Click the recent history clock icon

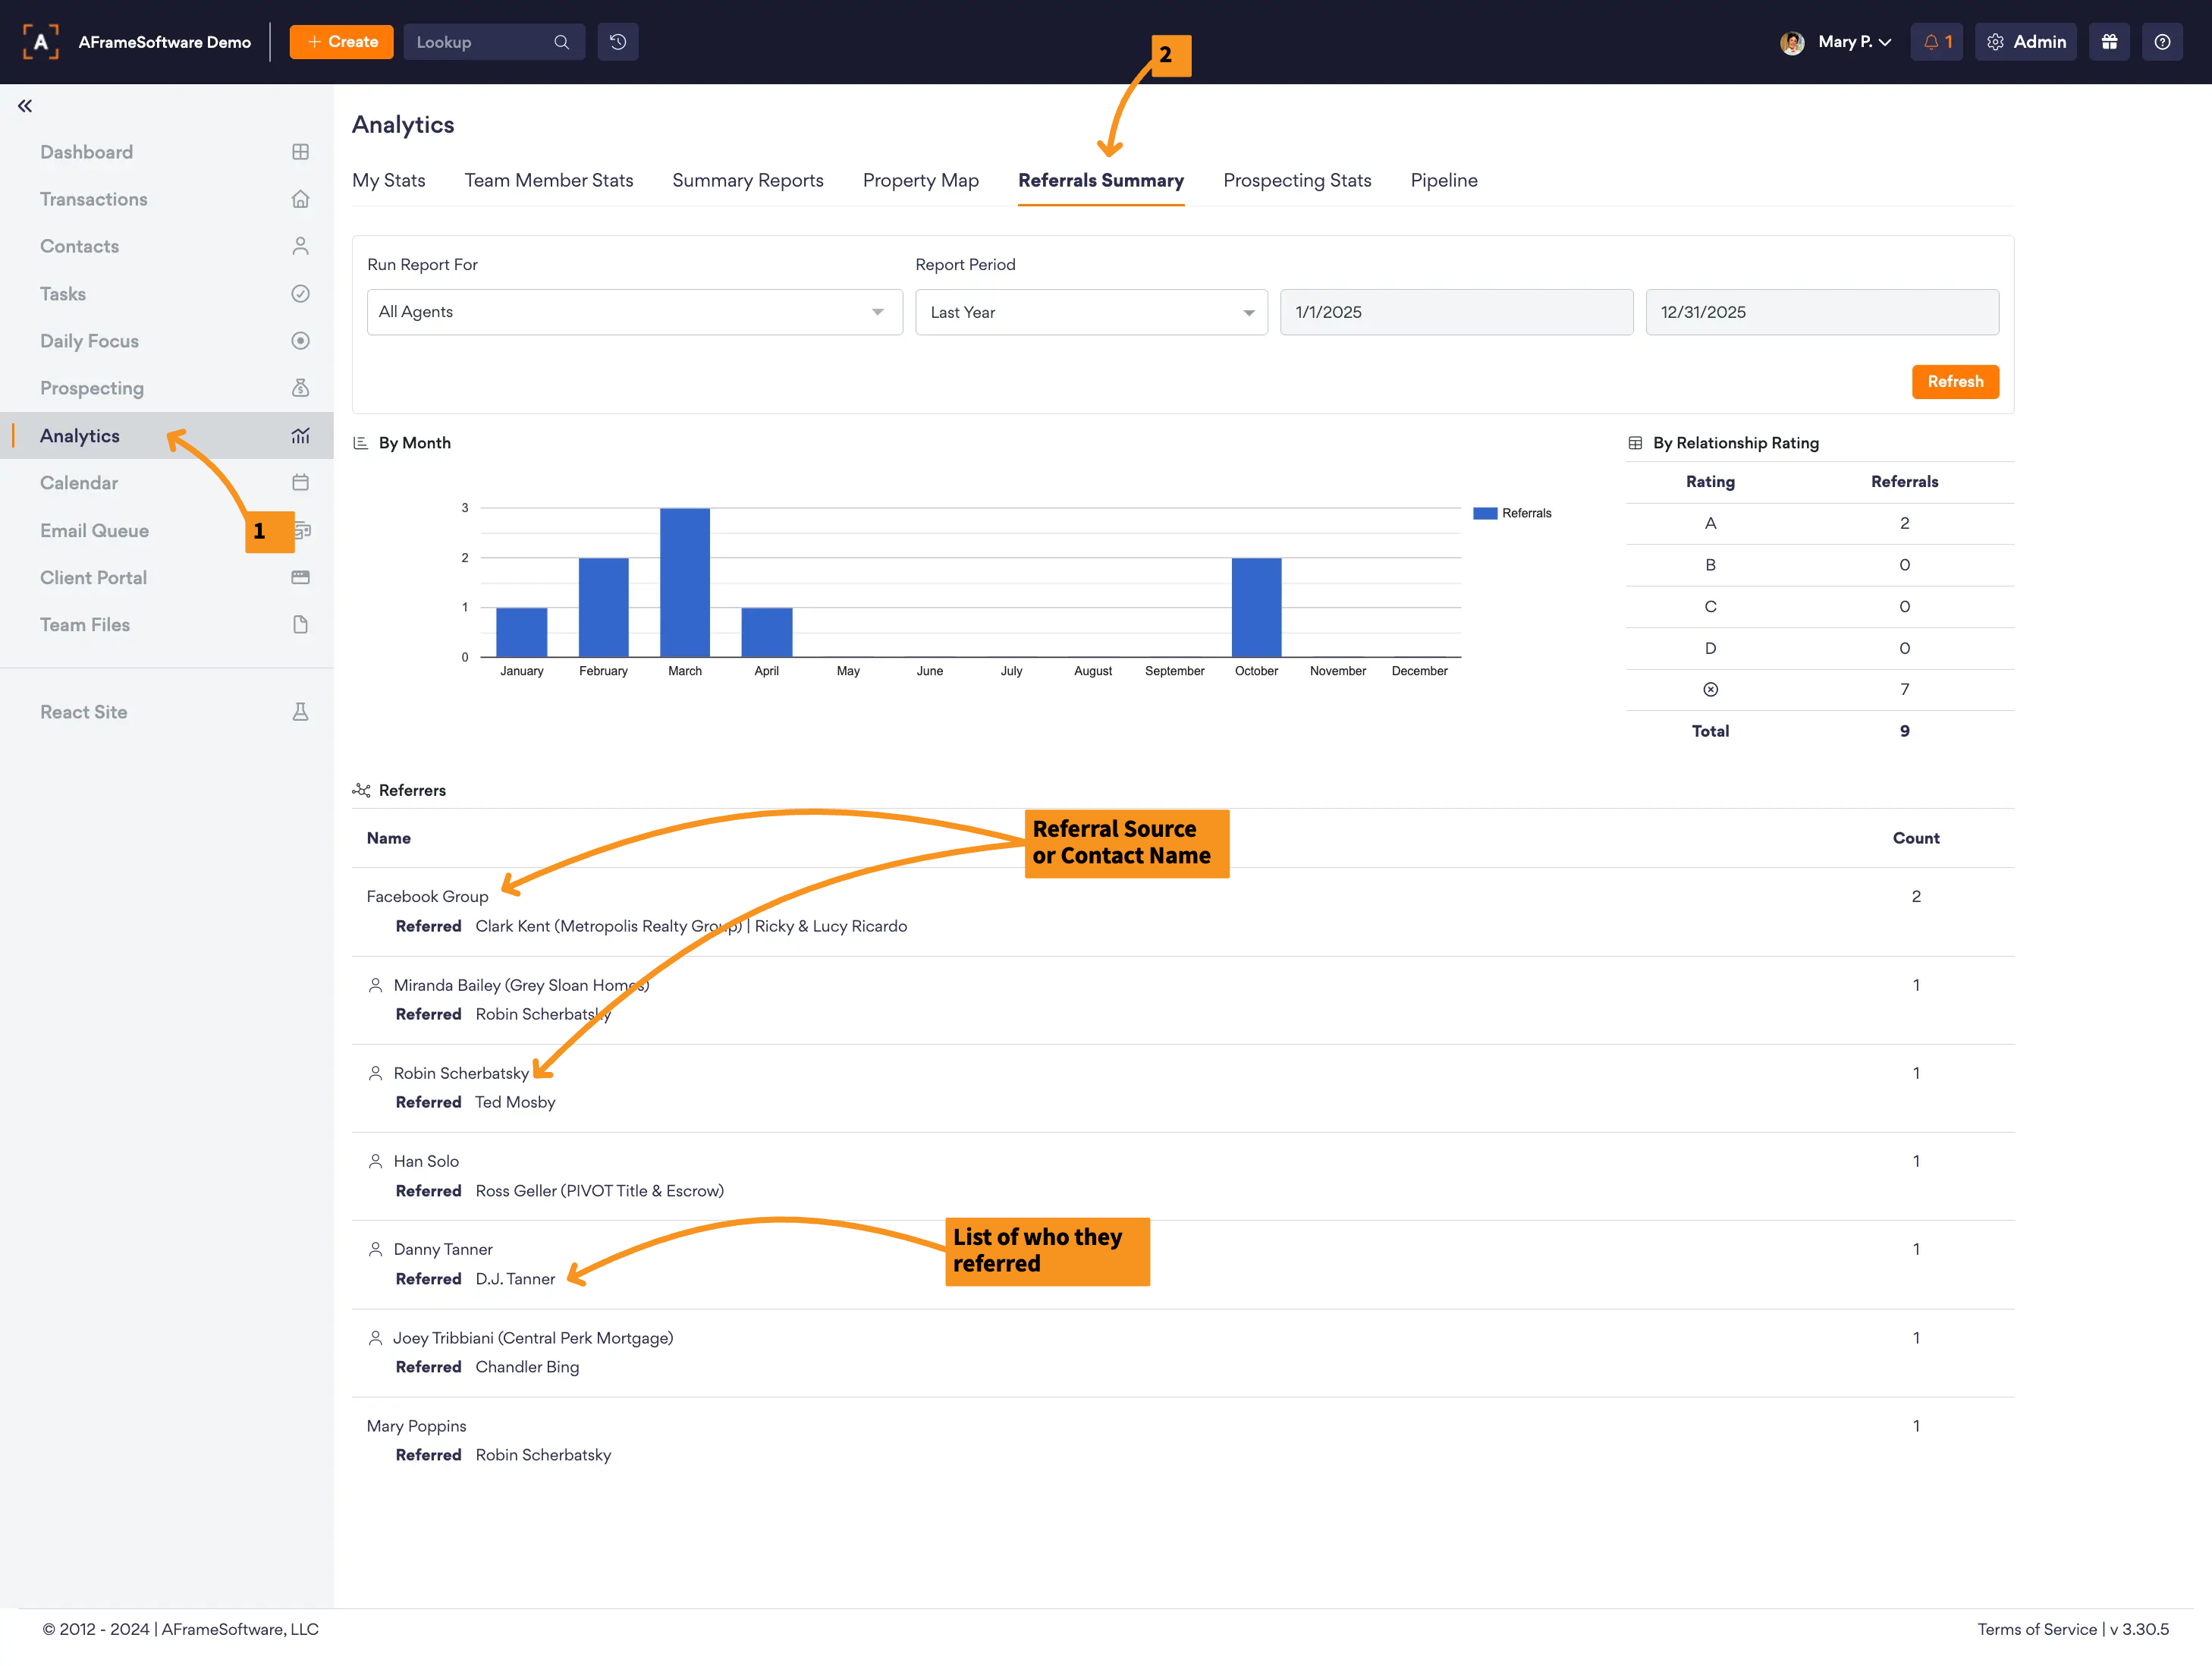coord(618,42)
